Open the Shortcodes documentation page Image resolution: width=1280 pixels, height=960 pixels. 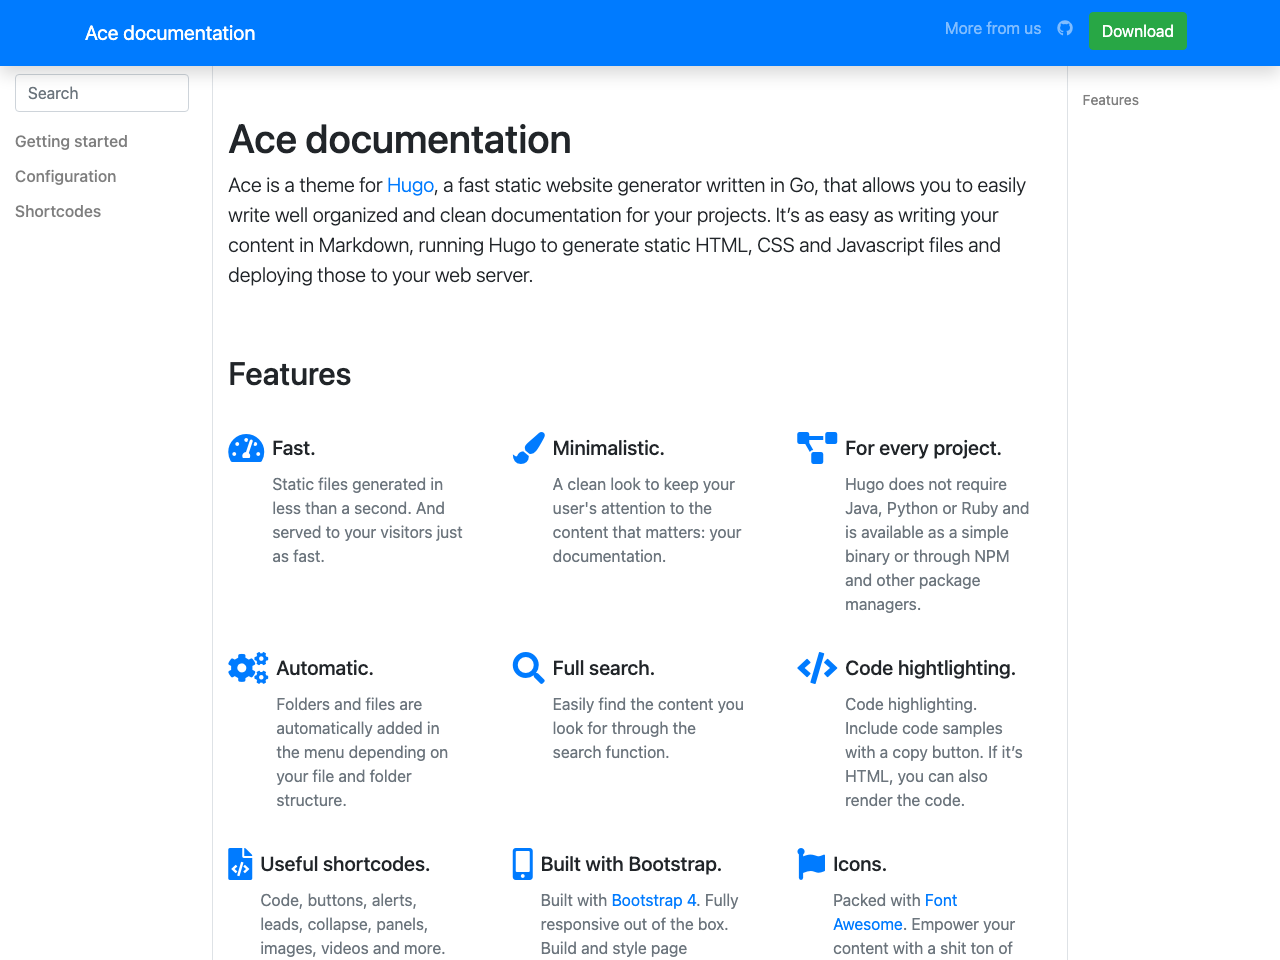(57, 211)
